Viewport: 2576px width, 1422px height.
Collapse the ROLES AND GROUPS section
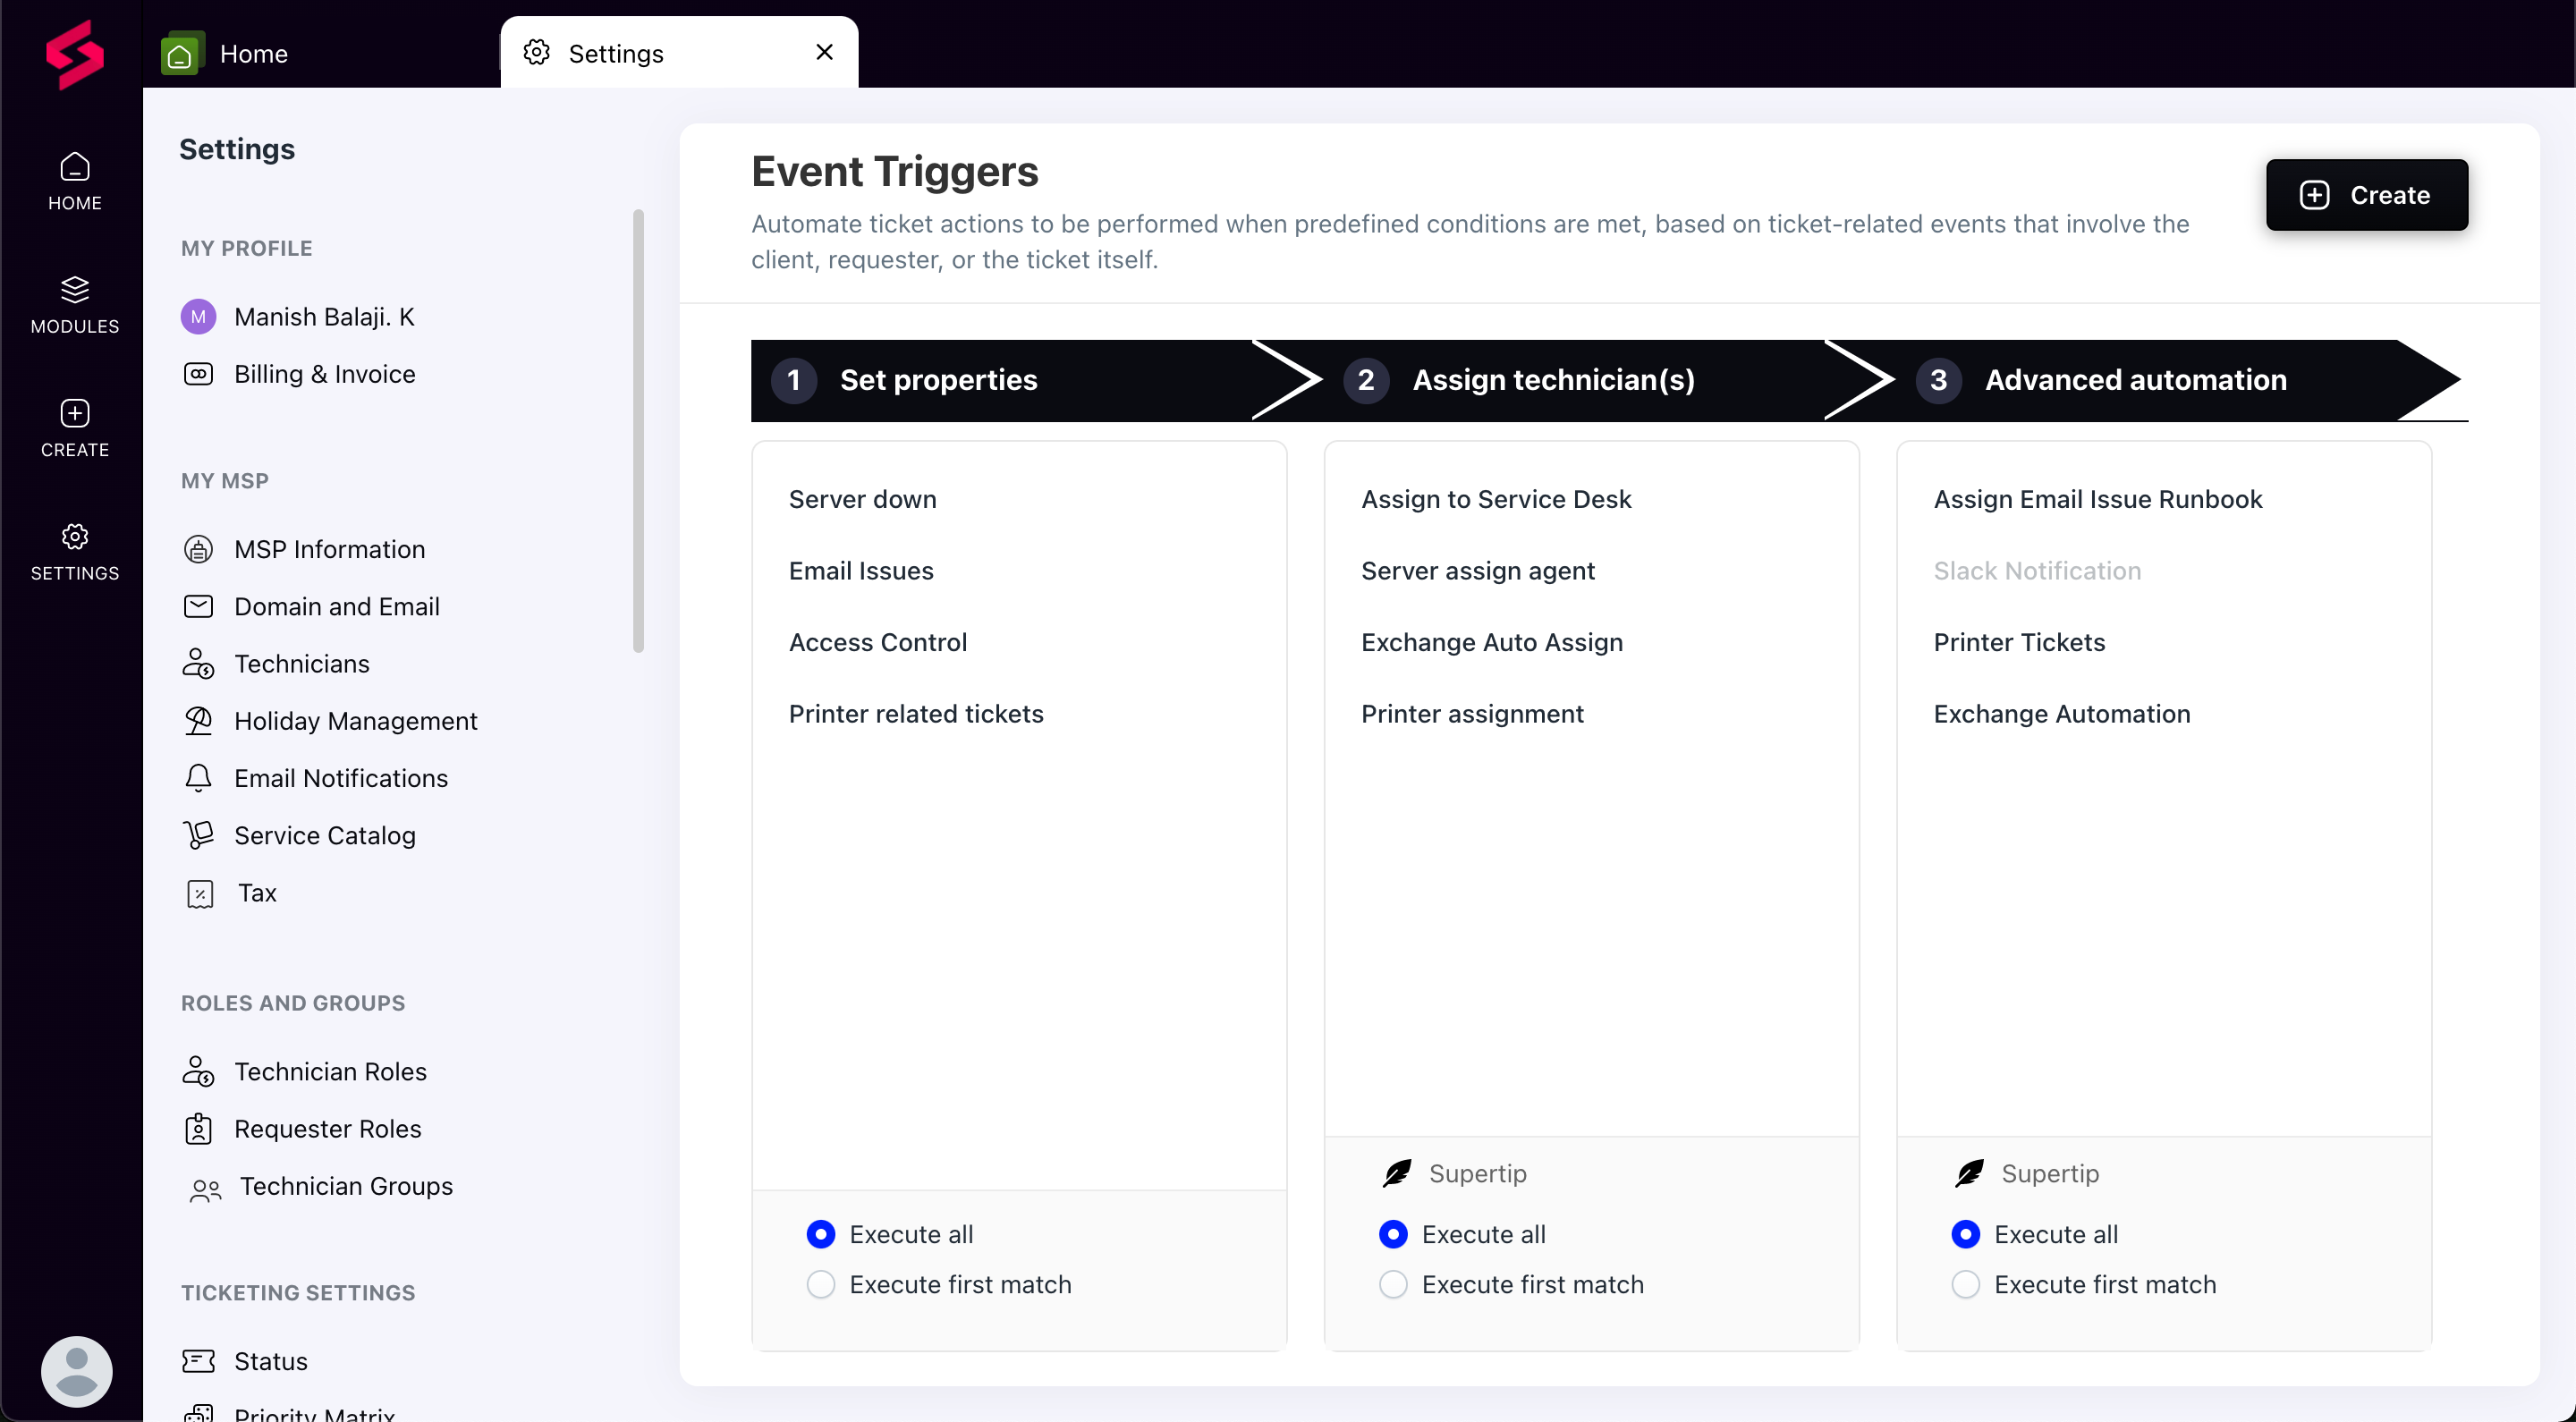tap(292, 1003)
